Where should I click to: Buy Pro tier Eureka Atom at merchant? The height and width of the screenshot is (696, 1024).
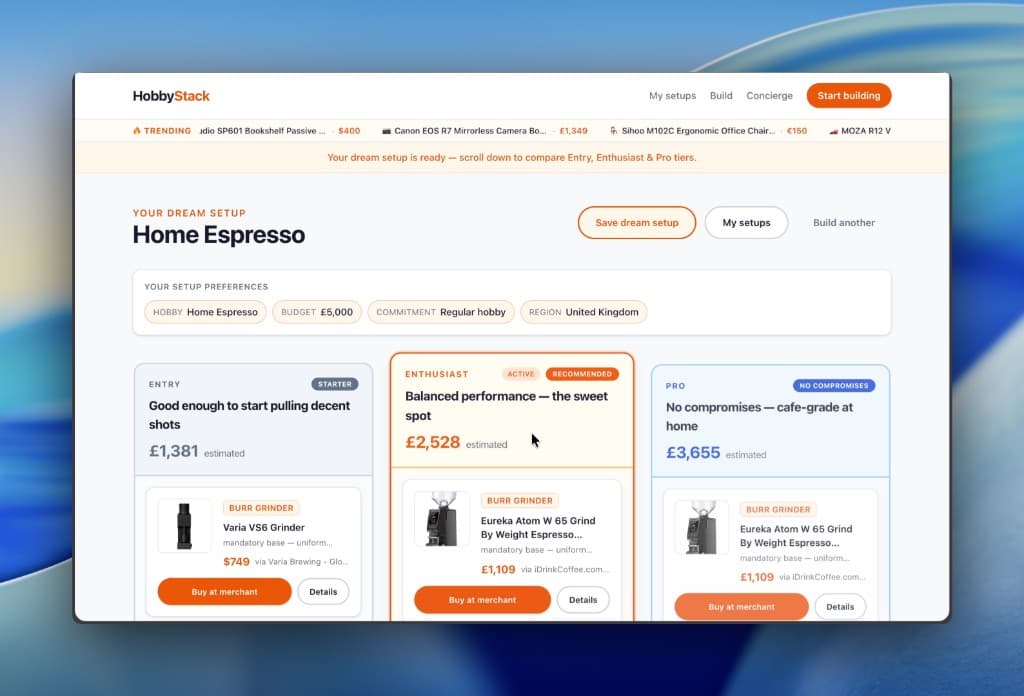click(x=741, y=607)
